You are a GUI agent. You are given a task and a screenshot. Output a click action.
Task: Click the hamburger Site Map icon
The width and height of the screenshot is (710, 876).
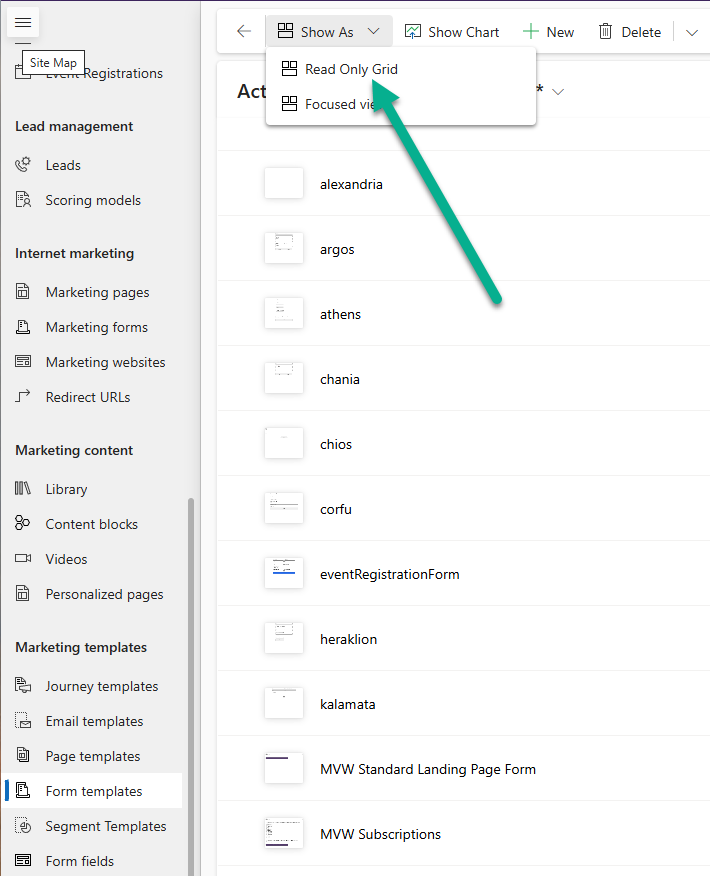pos(24,22)
